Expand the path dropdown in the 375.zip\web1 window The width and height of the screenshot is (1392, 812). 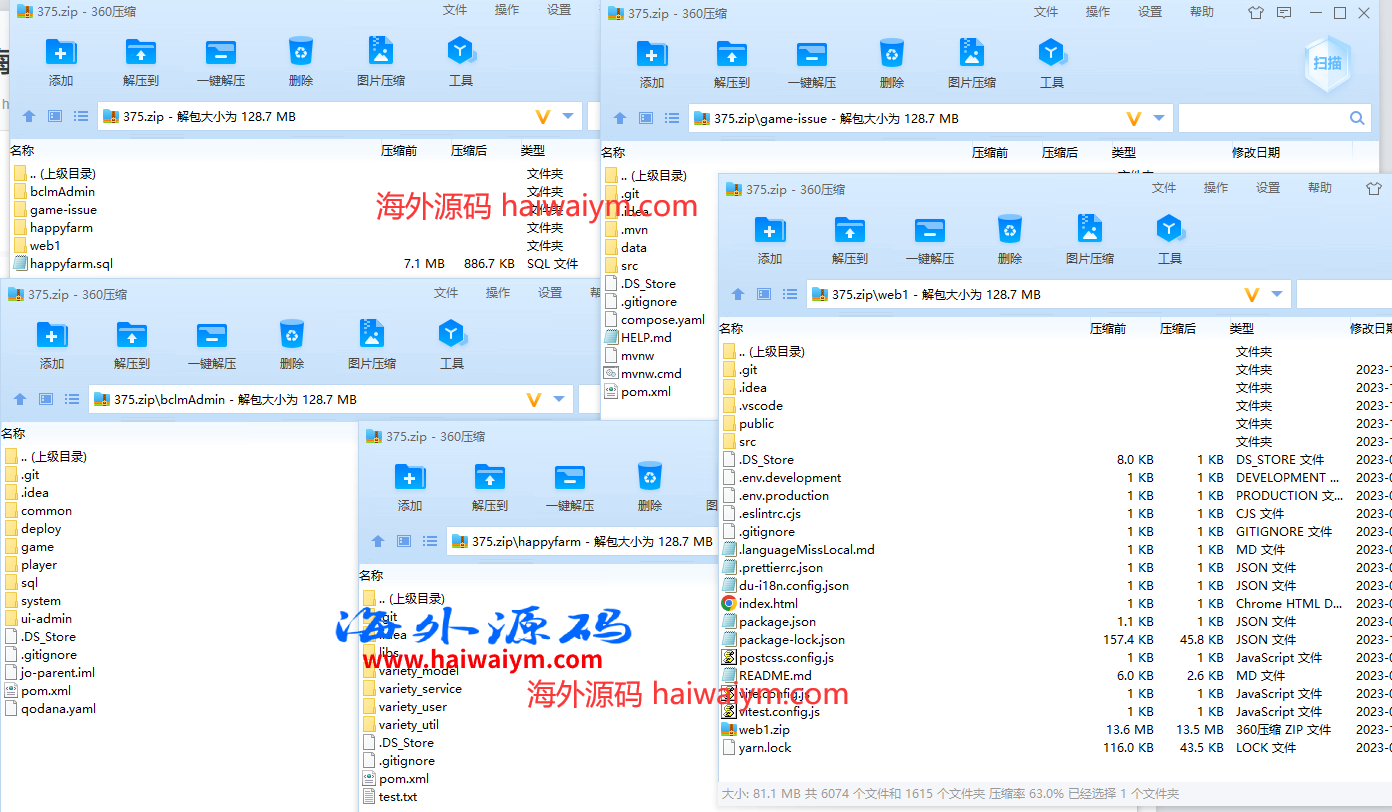coord(1277,294)
